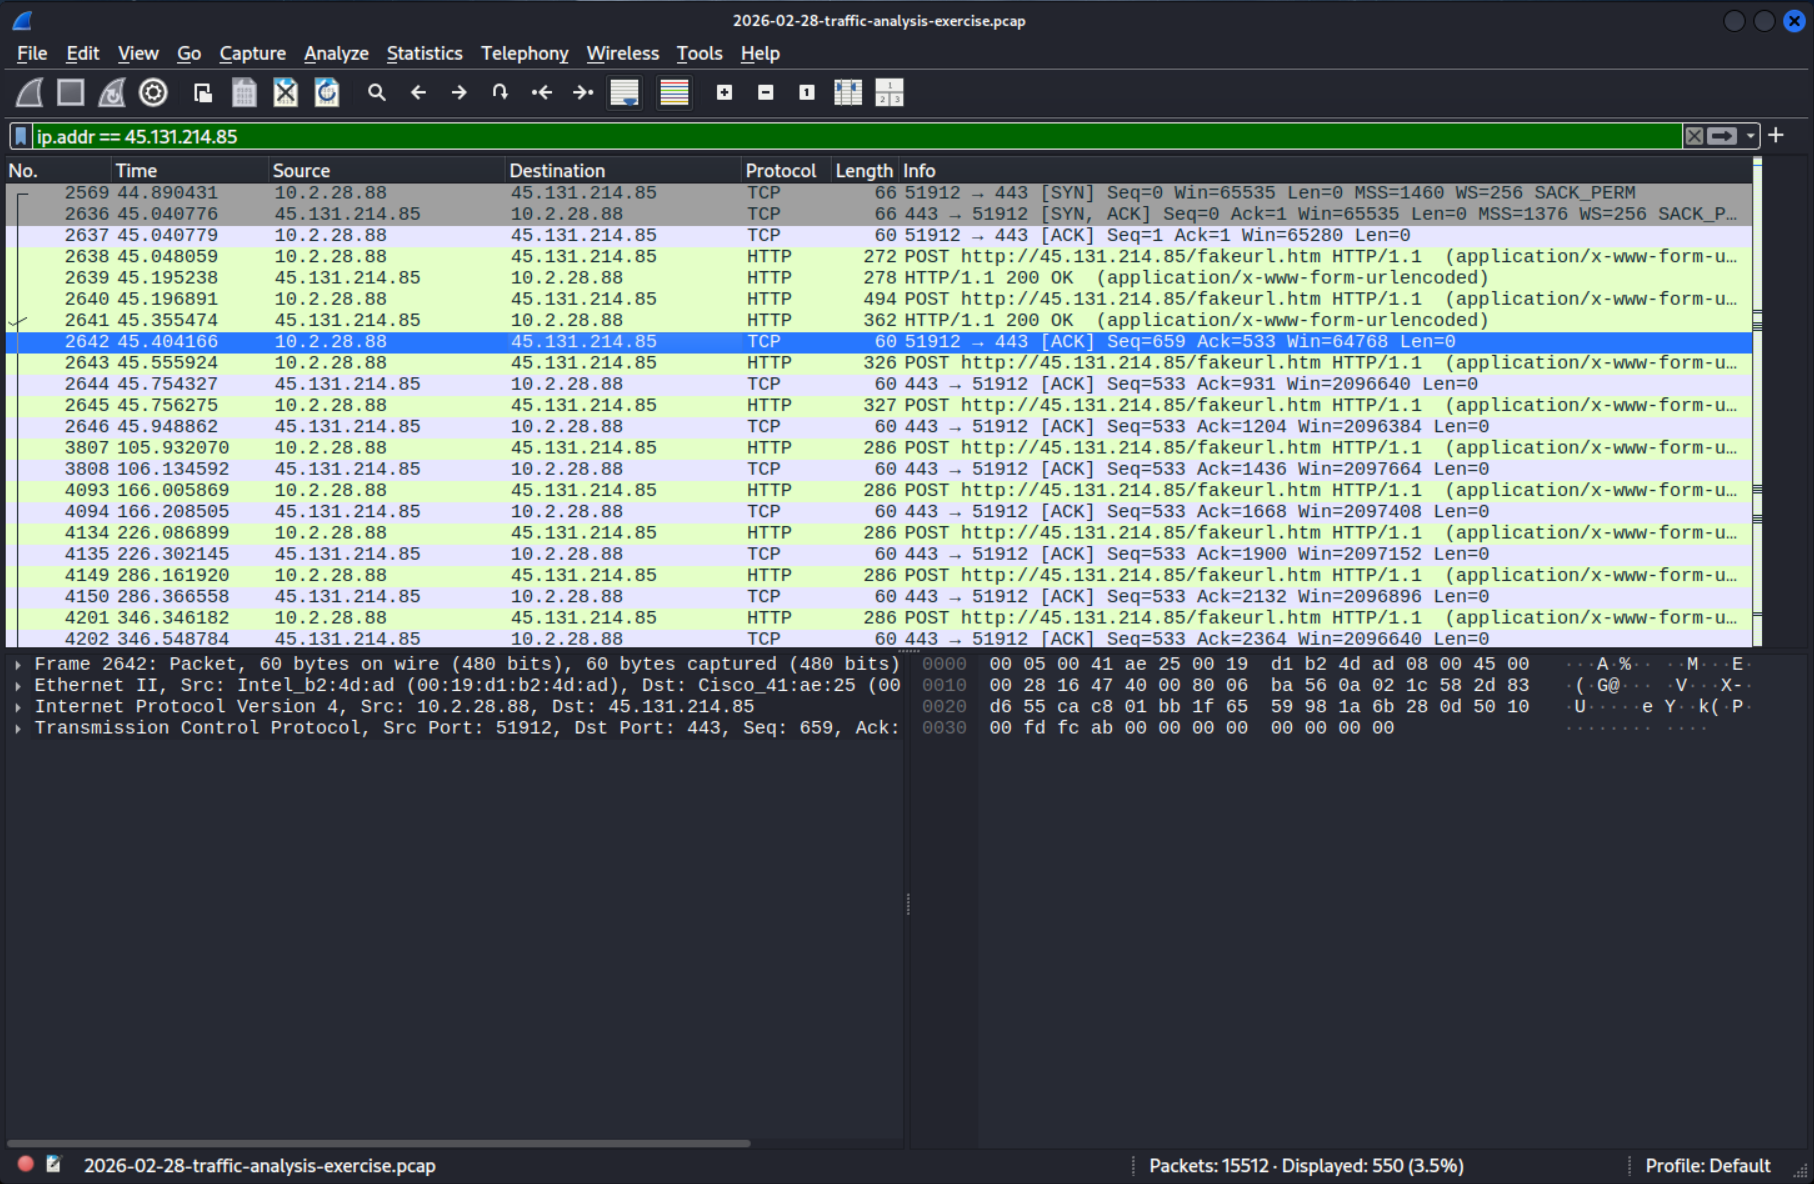Toggle auto-scroll during live capture
Viewport: 1814px width, 1184px height.
click(x=625, y=93)
